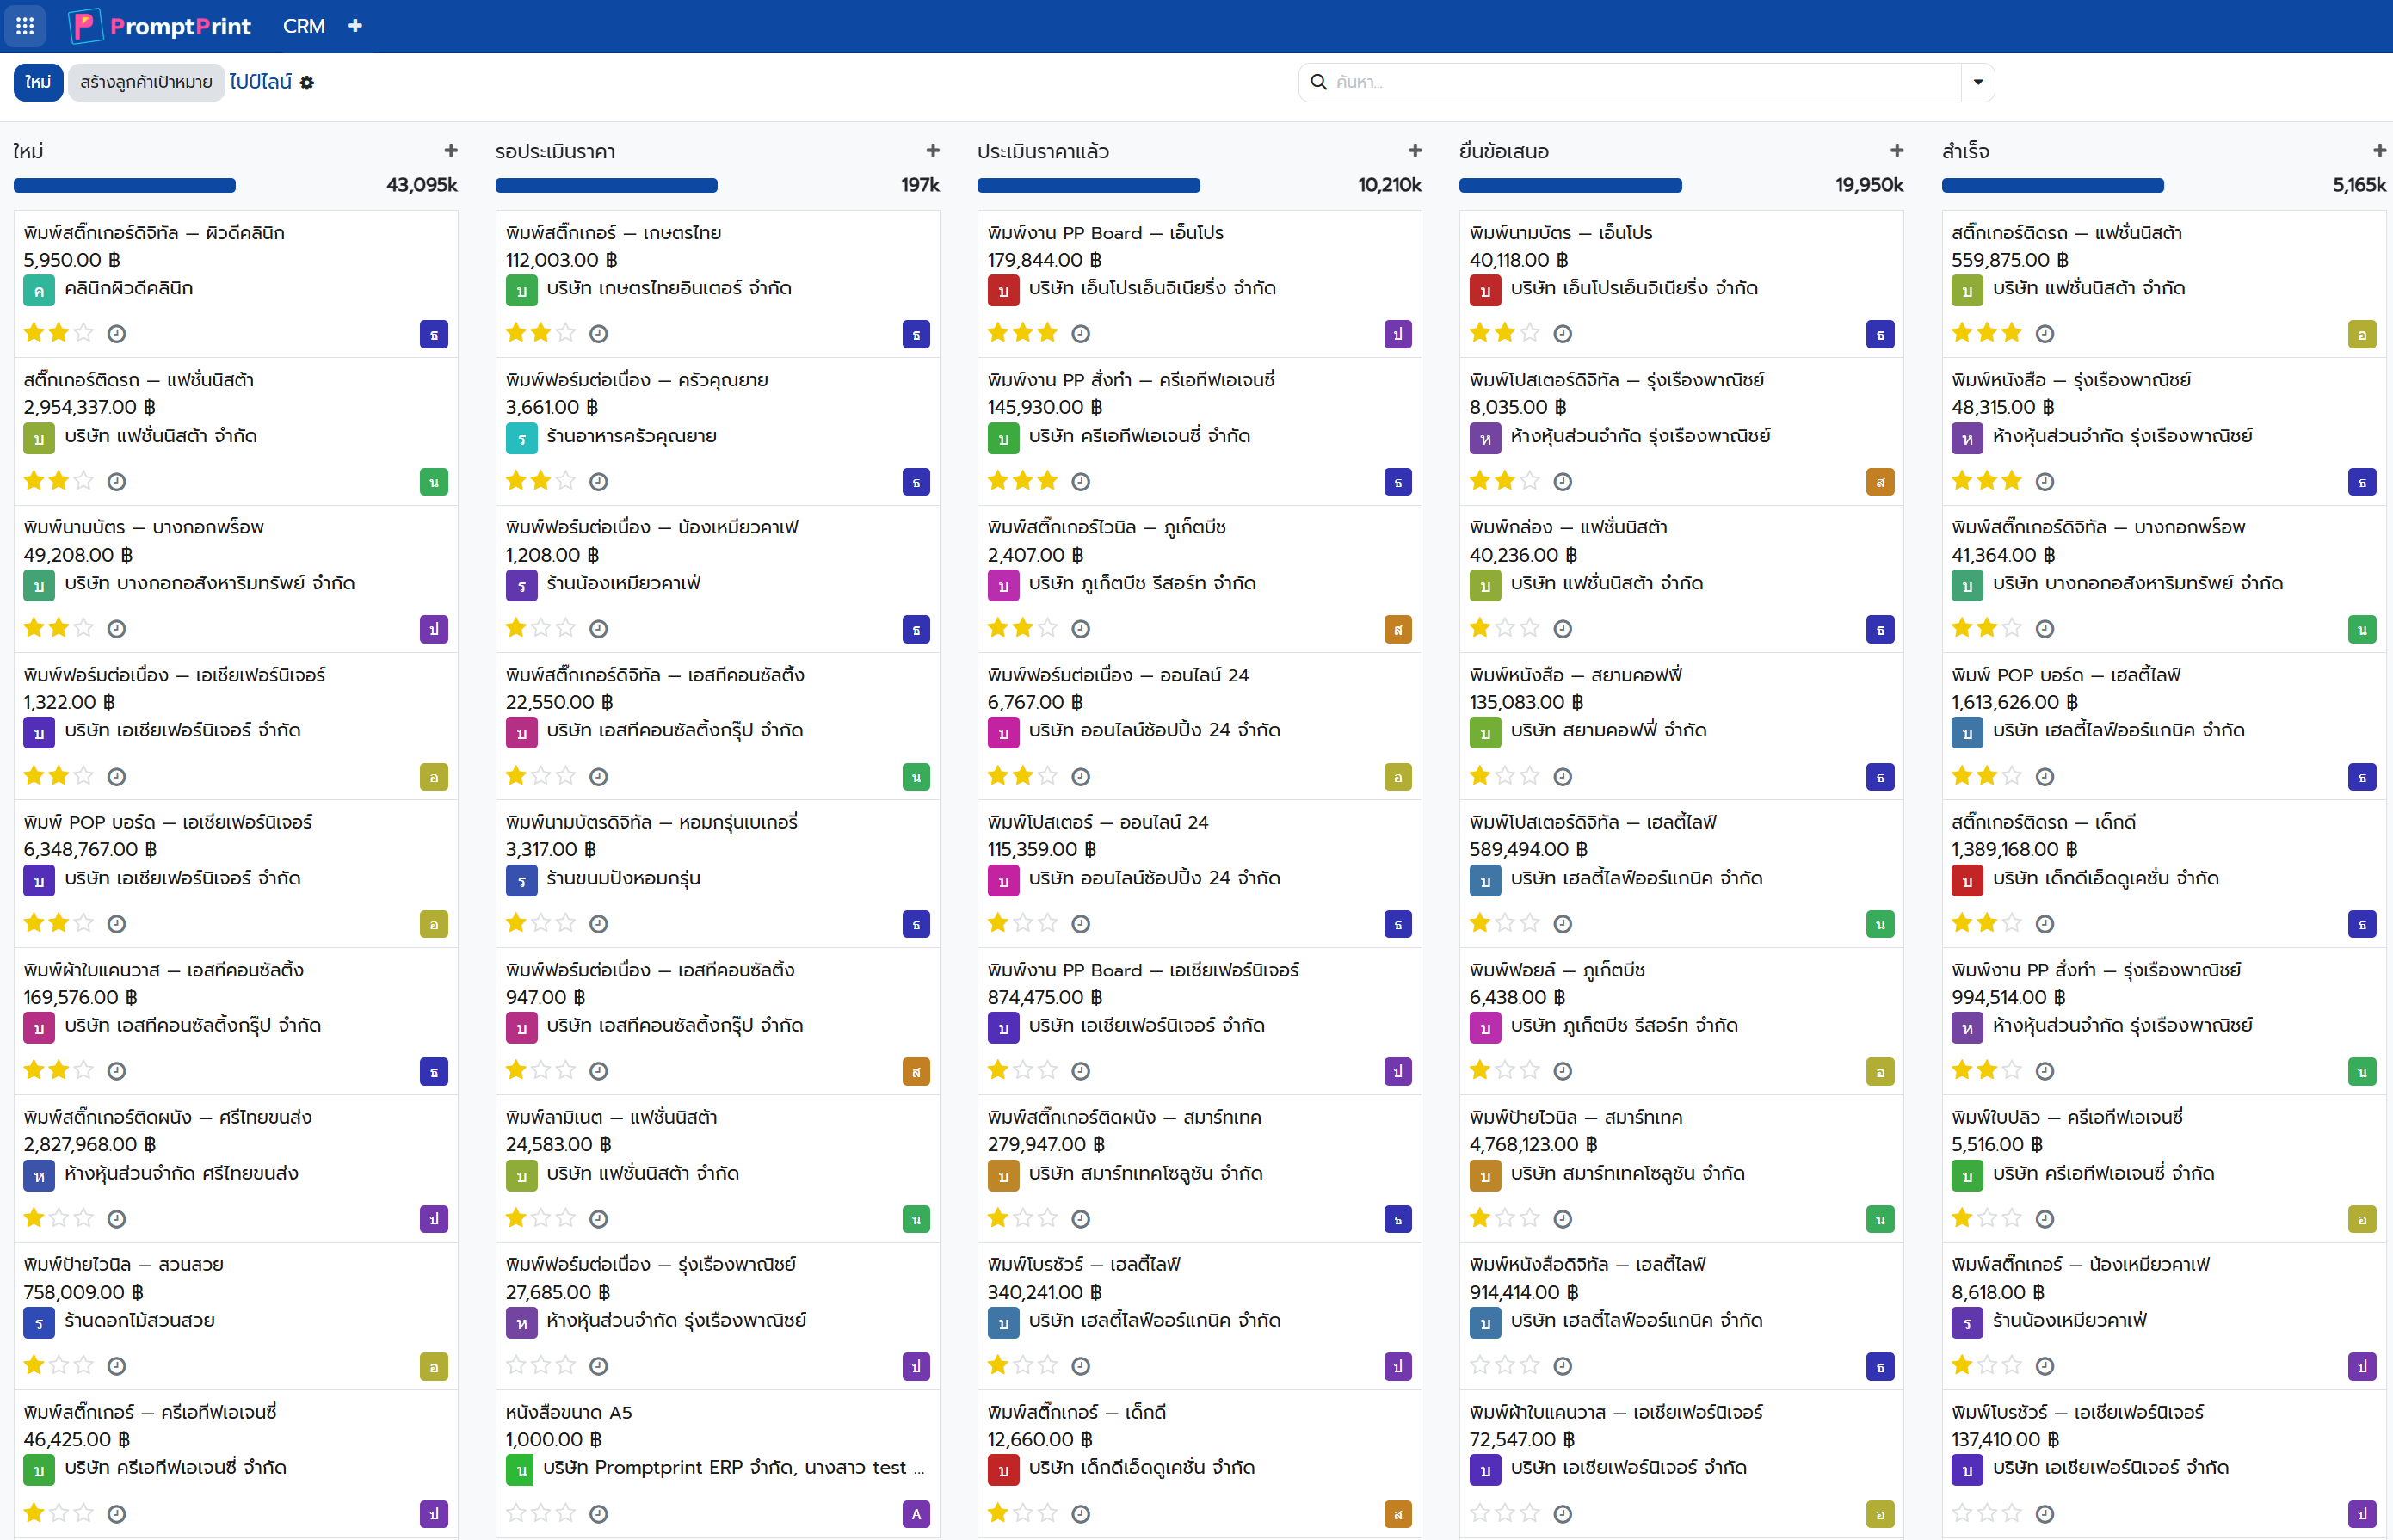2393x1540 pixels.
Task: Add a card in the ยื่นข้อเสนอ column
Action: click(x=1897, y=151)
